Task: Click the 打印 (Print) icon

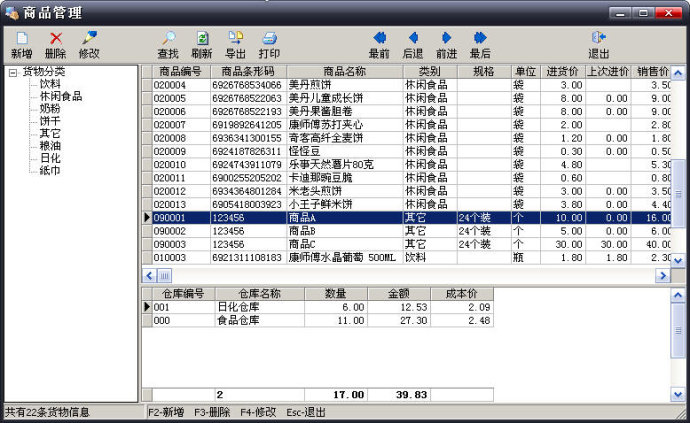Action: point(269,38)
